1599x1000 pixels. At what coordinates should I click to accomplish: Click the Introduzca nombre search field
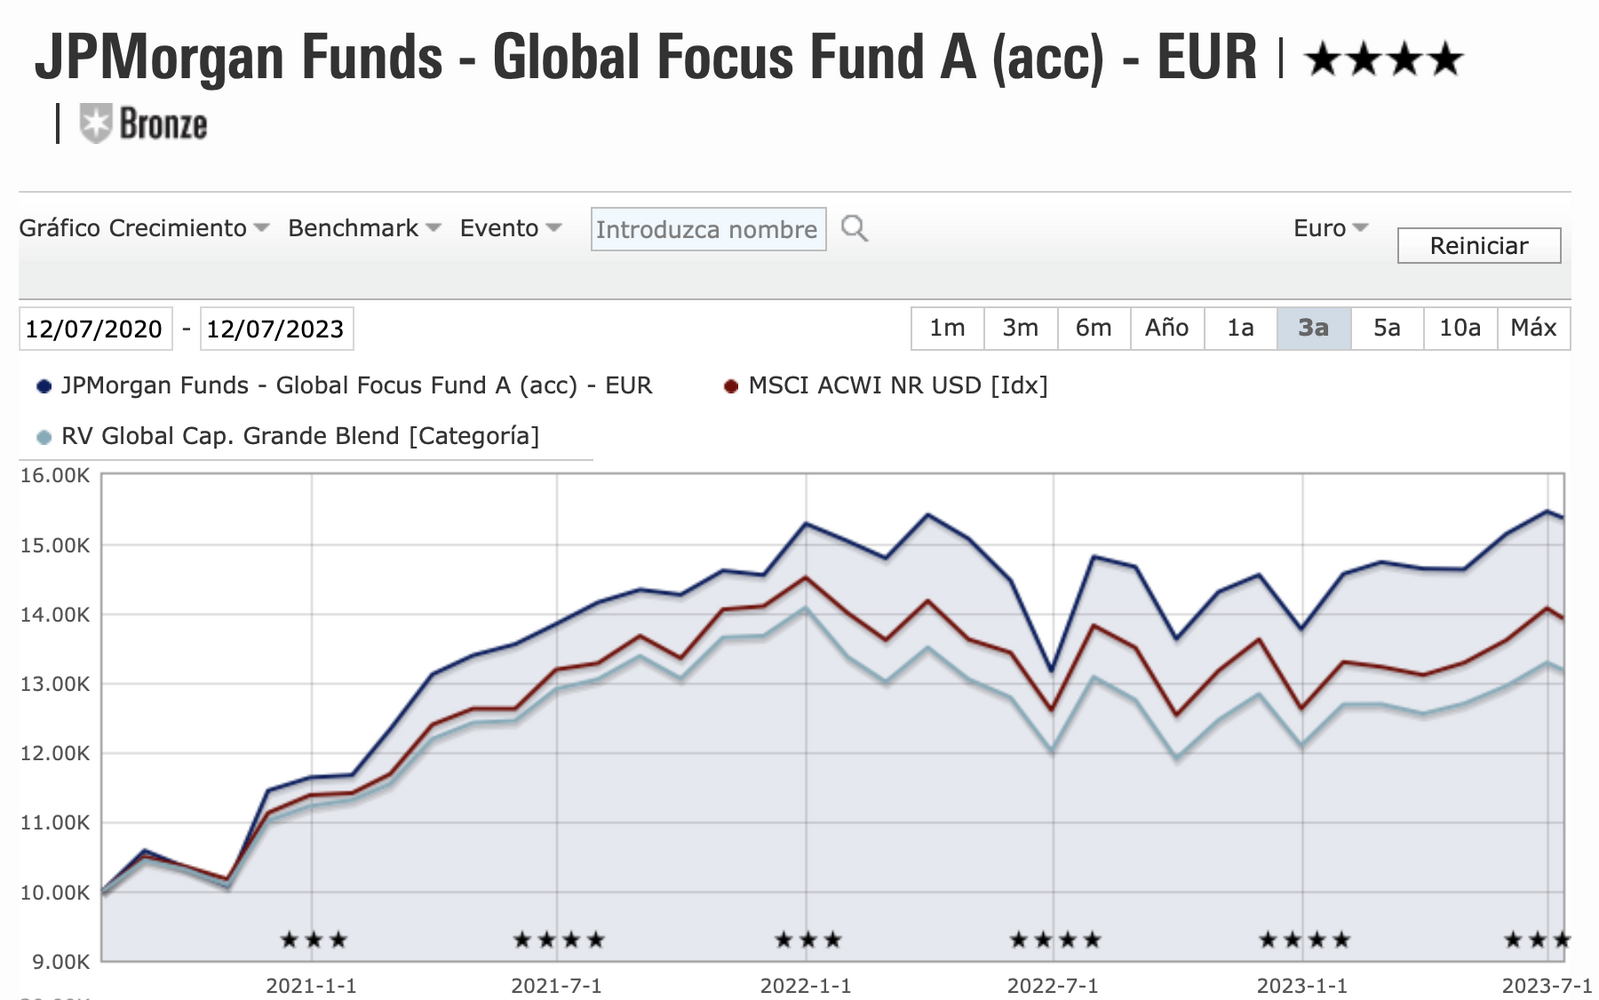click(707, 229)
